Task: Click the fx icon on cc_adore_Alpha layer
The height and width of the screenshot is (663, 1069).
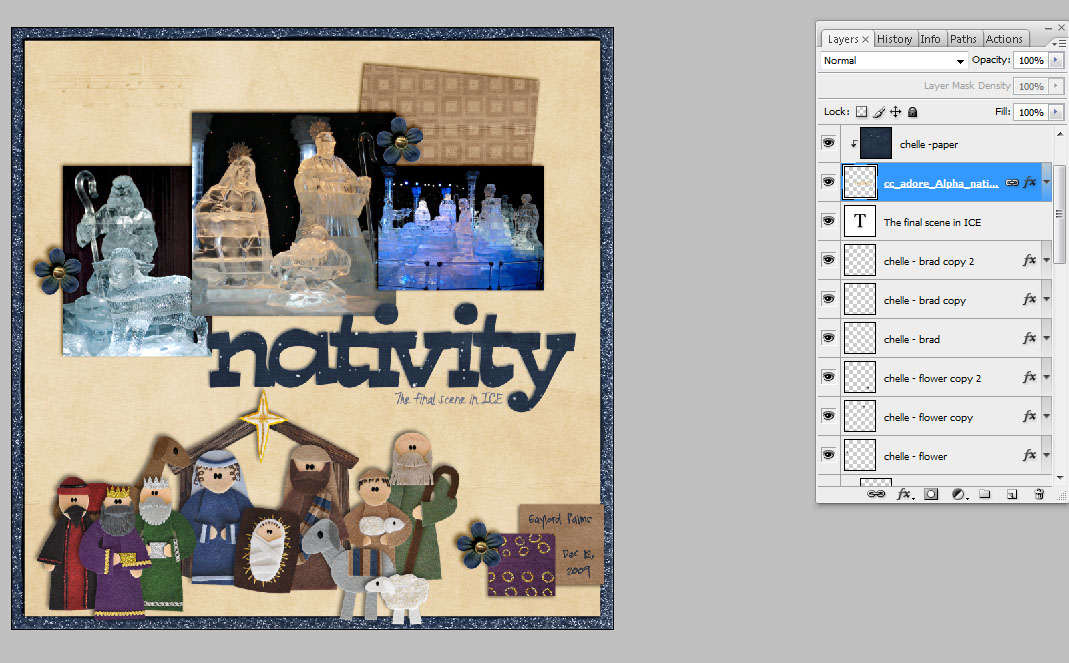Action: 1029,182
